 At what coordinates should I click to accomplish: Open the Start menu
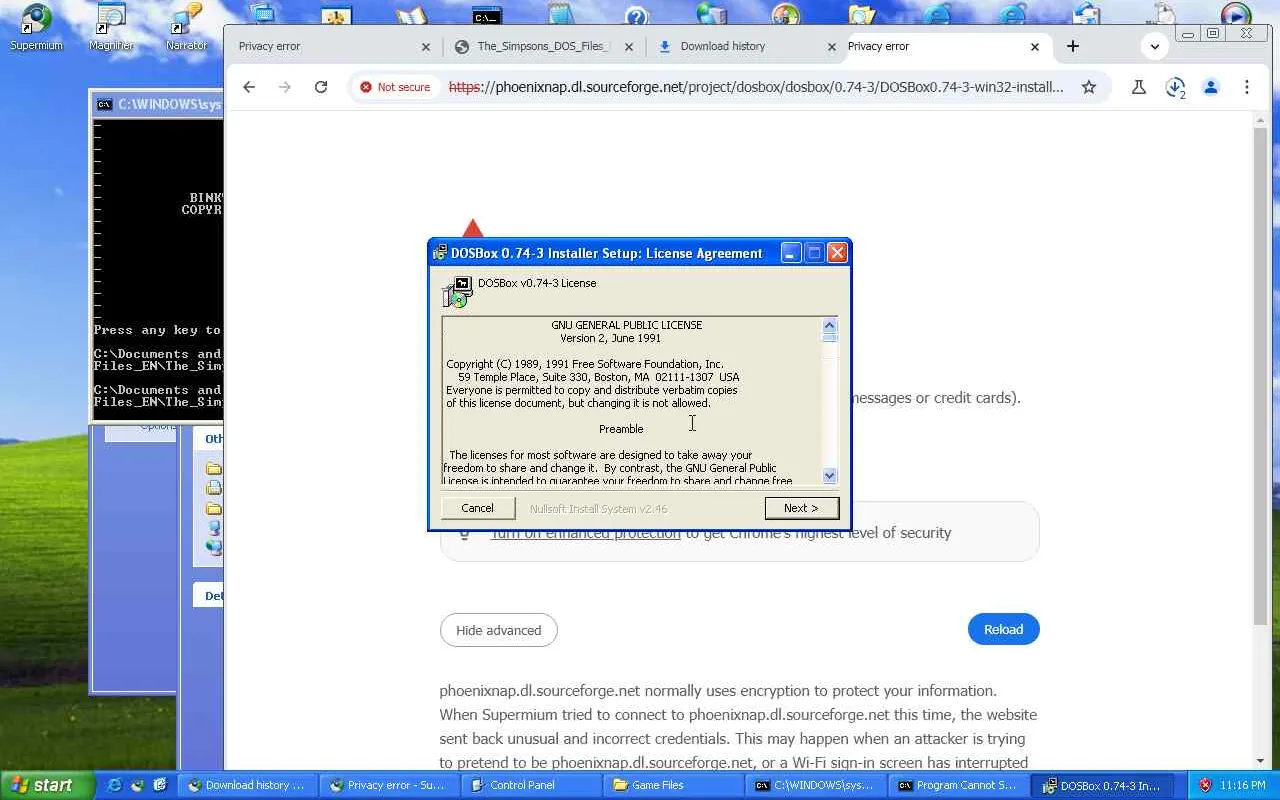(47, 785)
